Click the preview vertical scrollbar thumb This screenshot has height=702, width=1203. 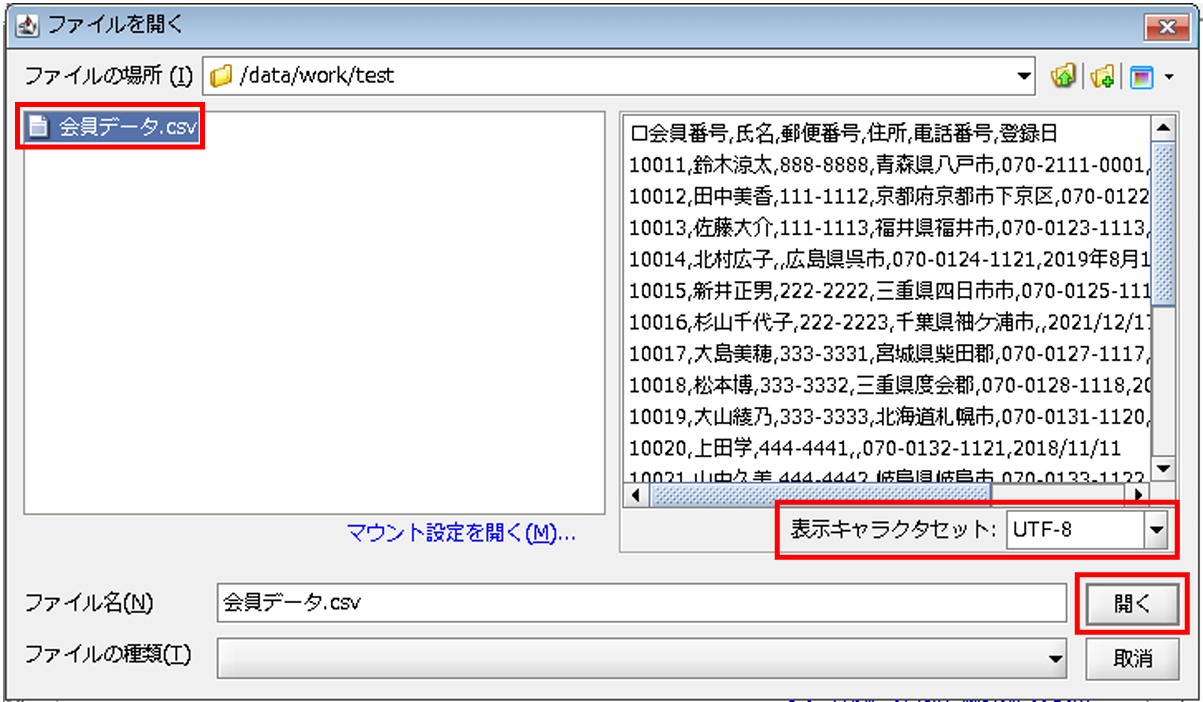click(1163, 220)
